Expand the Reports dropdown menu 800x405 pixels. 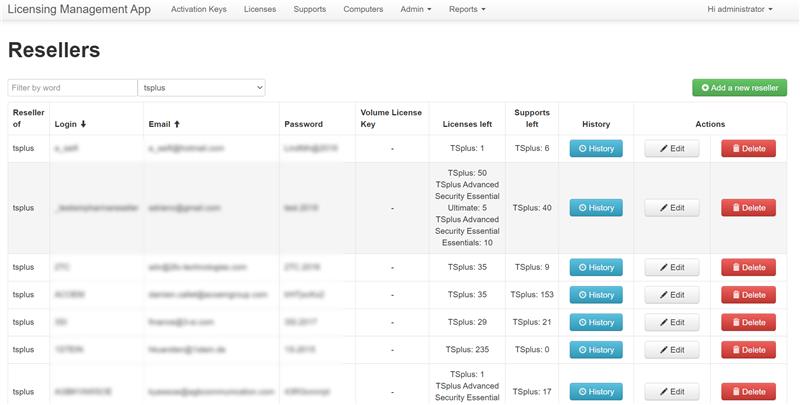pyautogui.click(x=467, y=9)
